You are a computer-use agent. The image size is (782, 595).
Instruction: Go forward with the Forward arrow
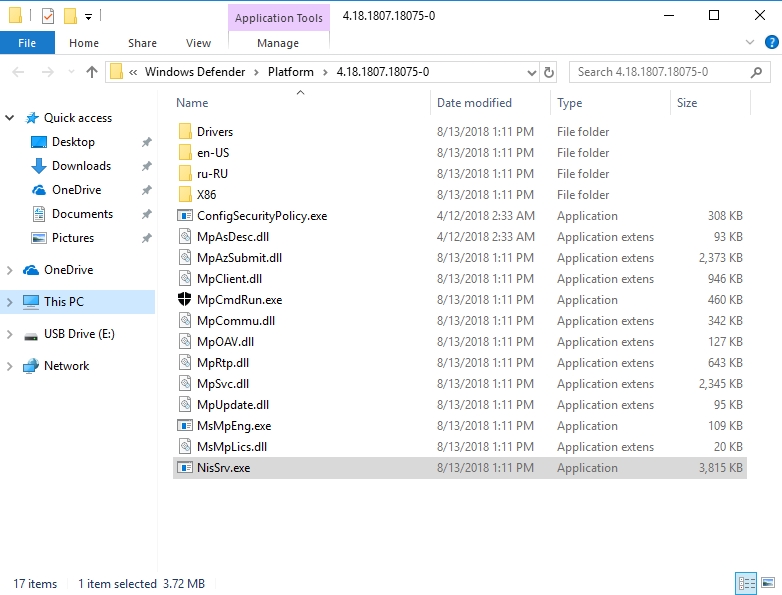point(48,72)
